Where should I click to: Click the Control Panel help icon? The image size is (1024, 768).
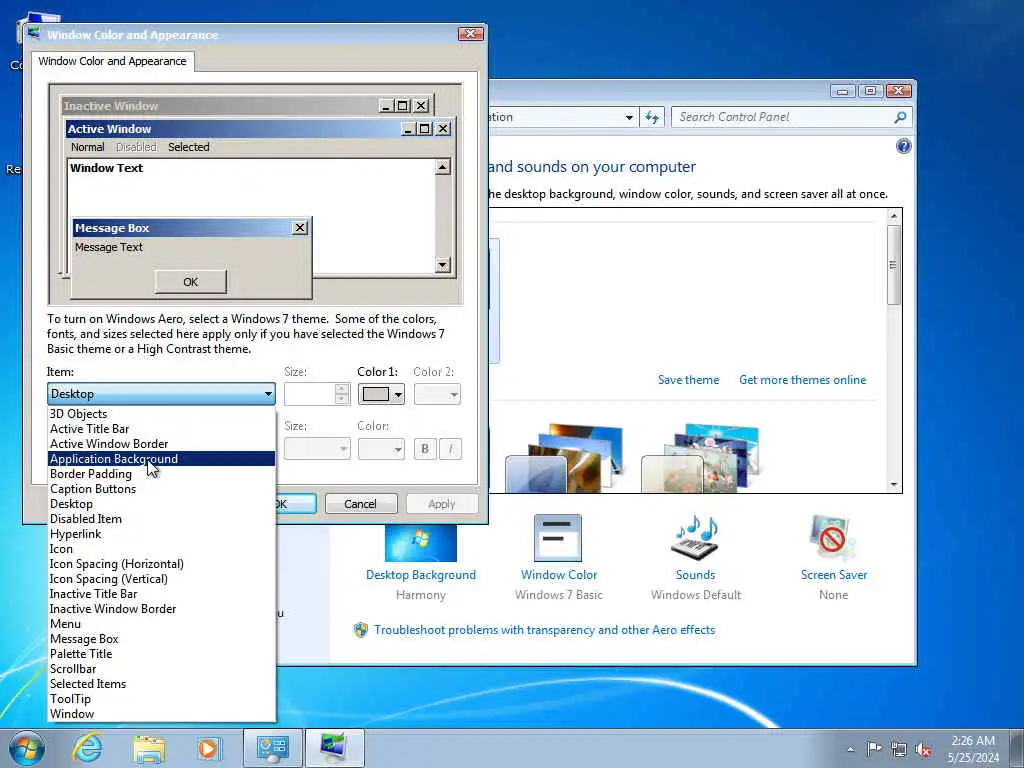click(x=903, y=146)
